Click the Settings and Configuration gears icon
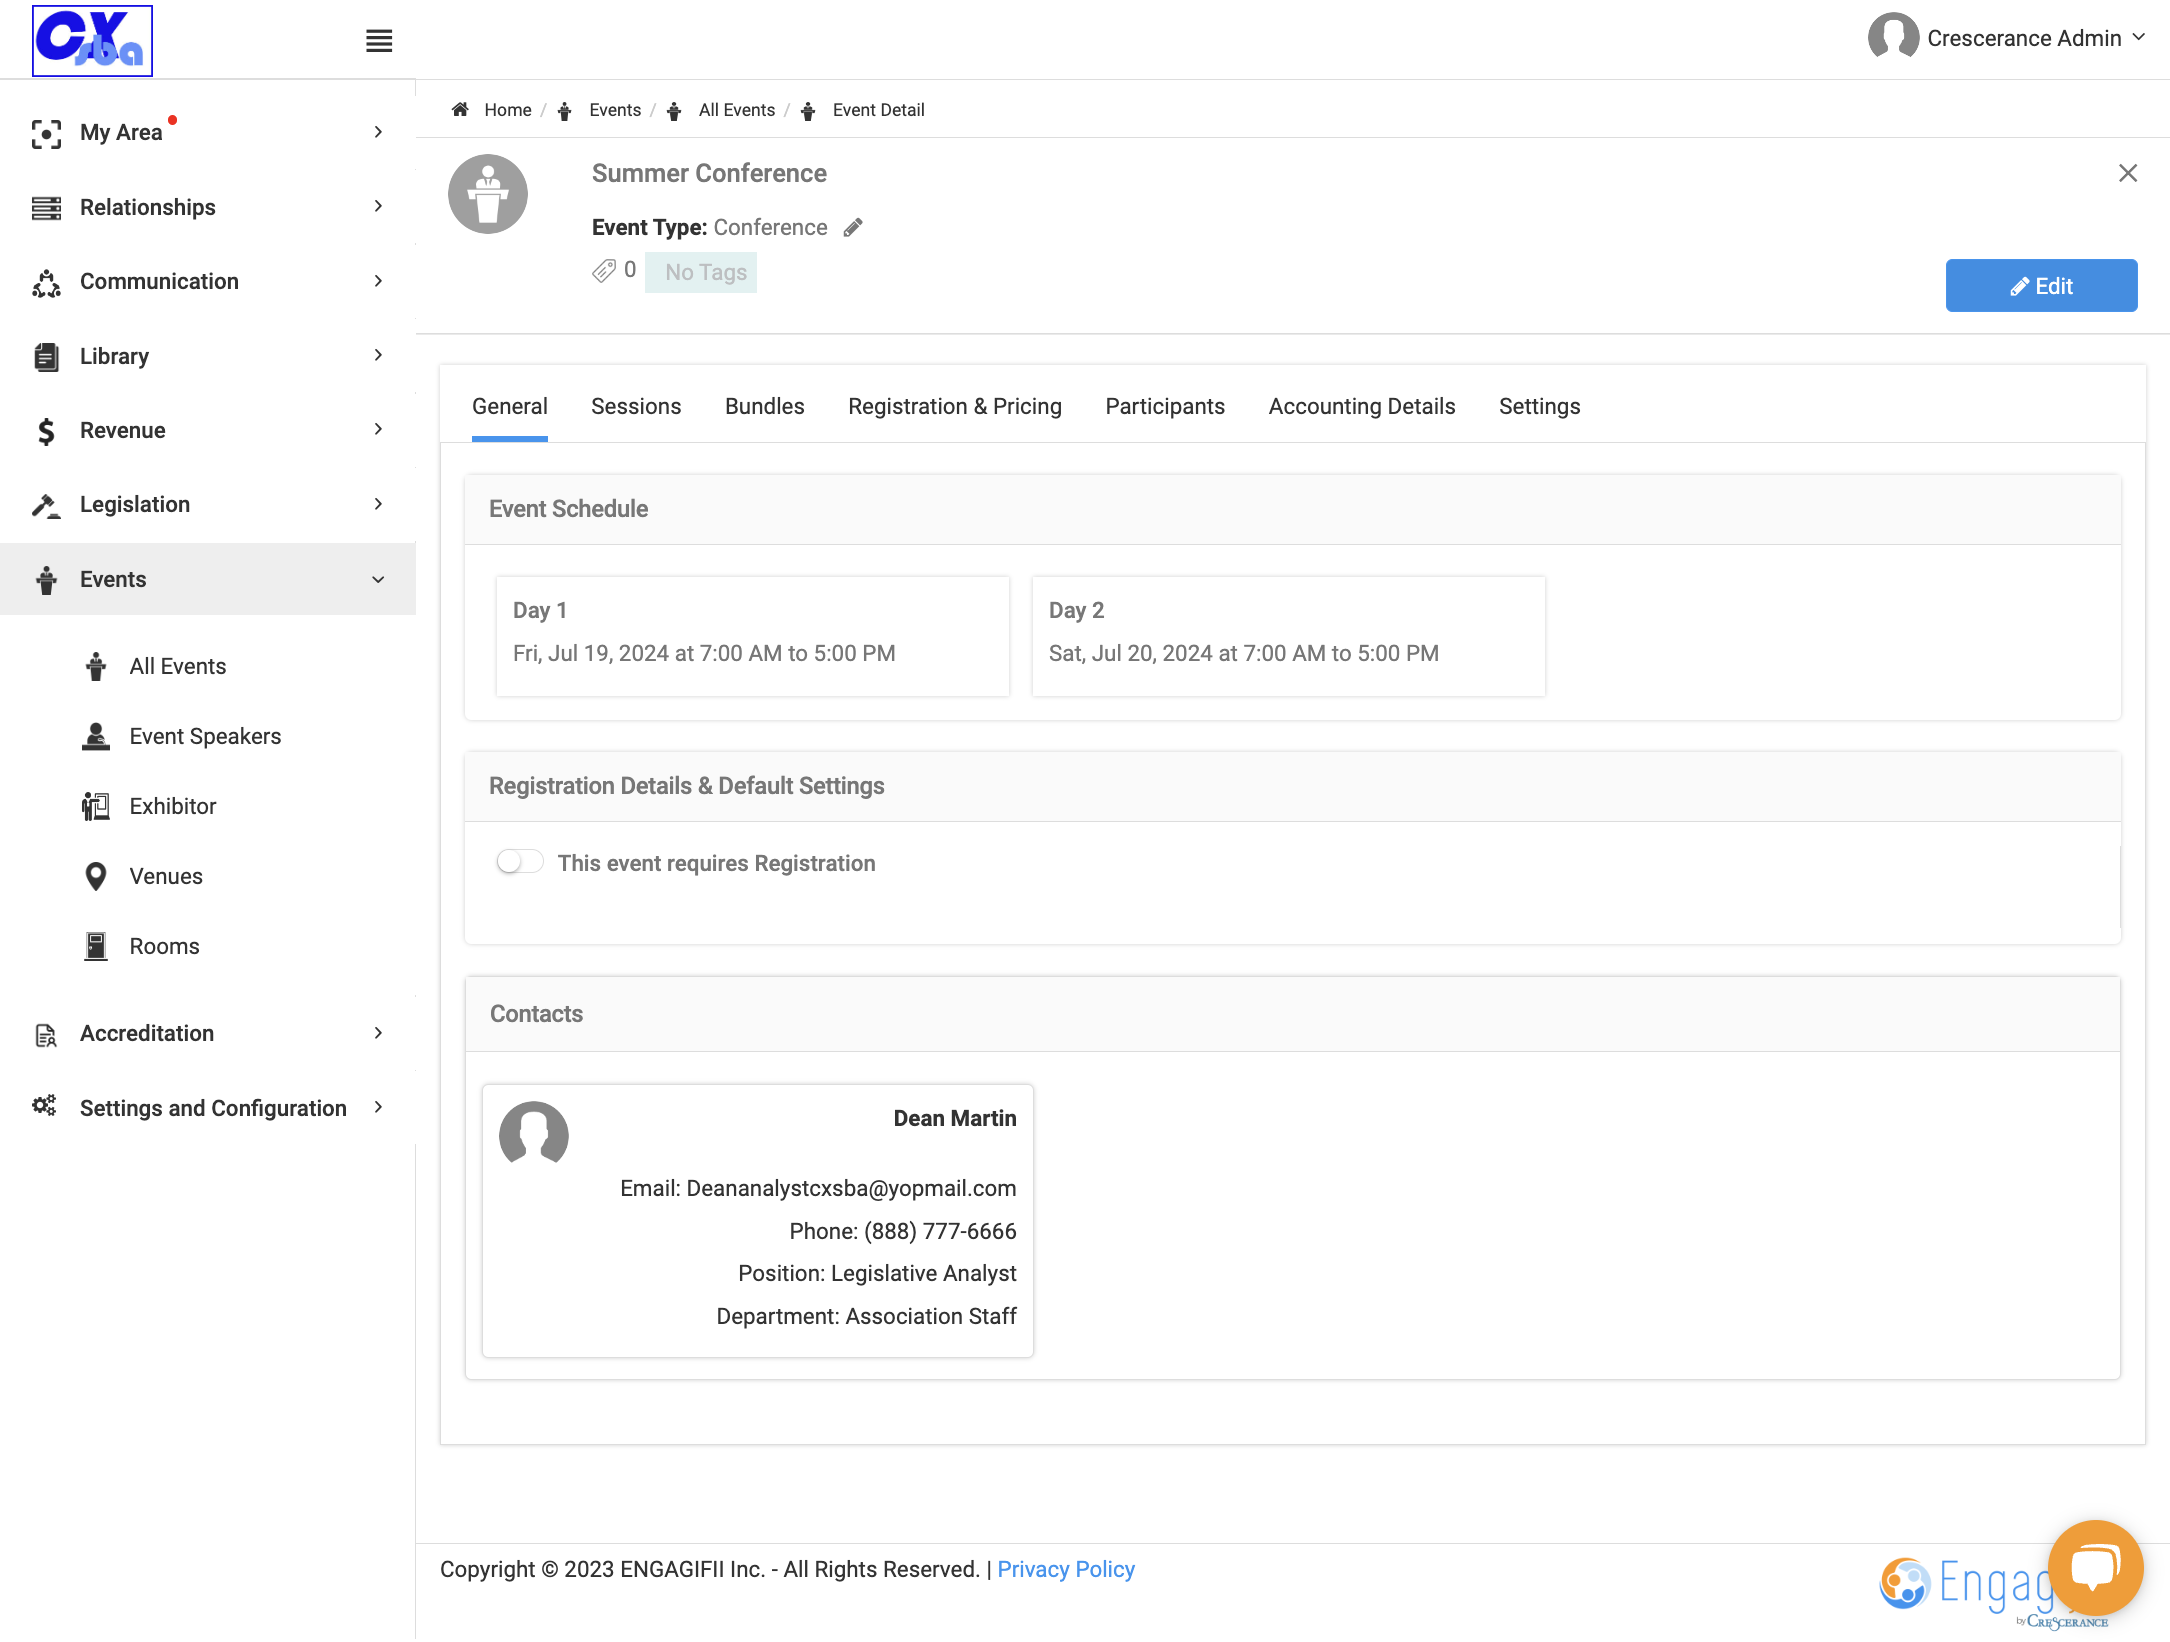2170x1642 pixels. [x=44, y=1106]
